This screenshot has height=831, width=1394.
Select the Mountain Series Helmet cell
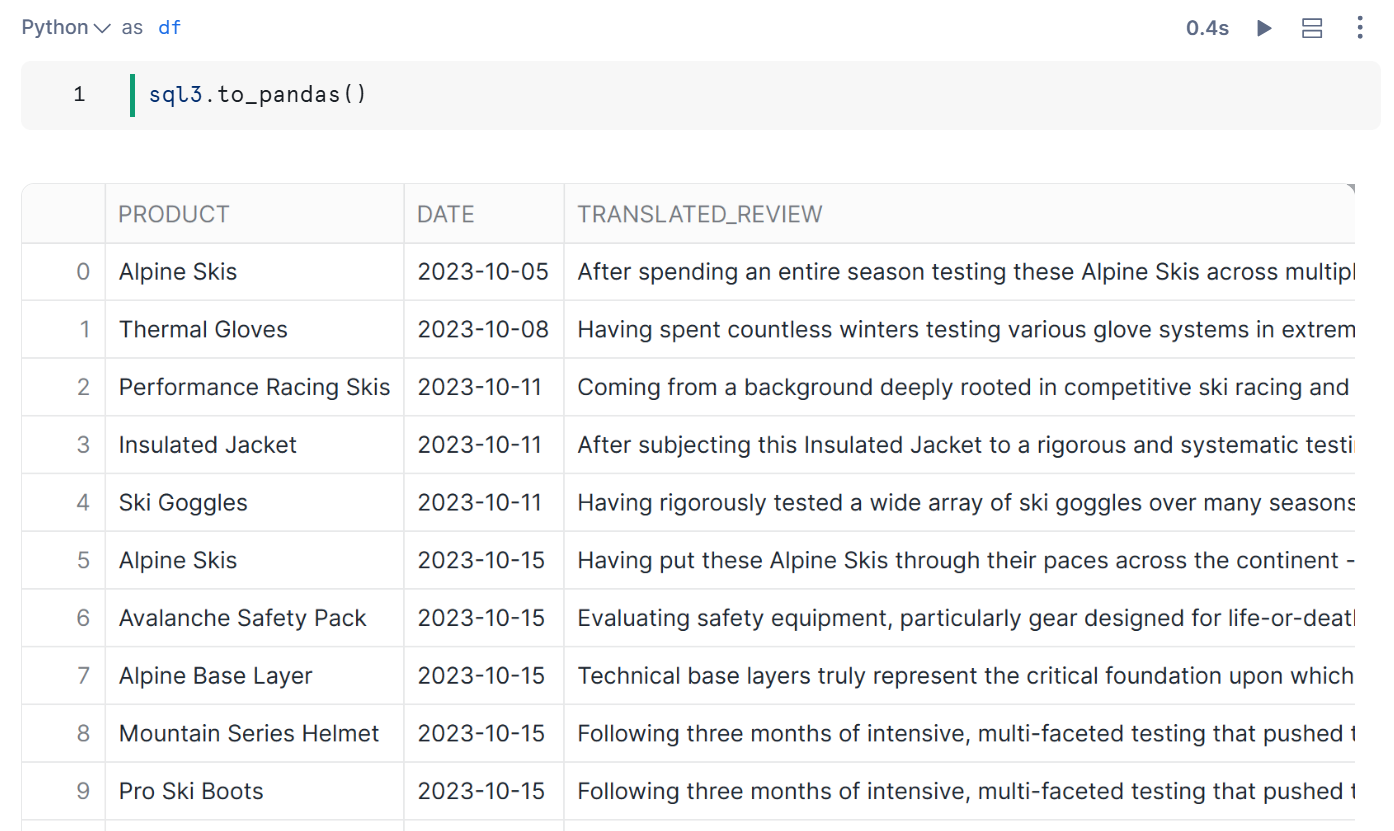[249, 734]
